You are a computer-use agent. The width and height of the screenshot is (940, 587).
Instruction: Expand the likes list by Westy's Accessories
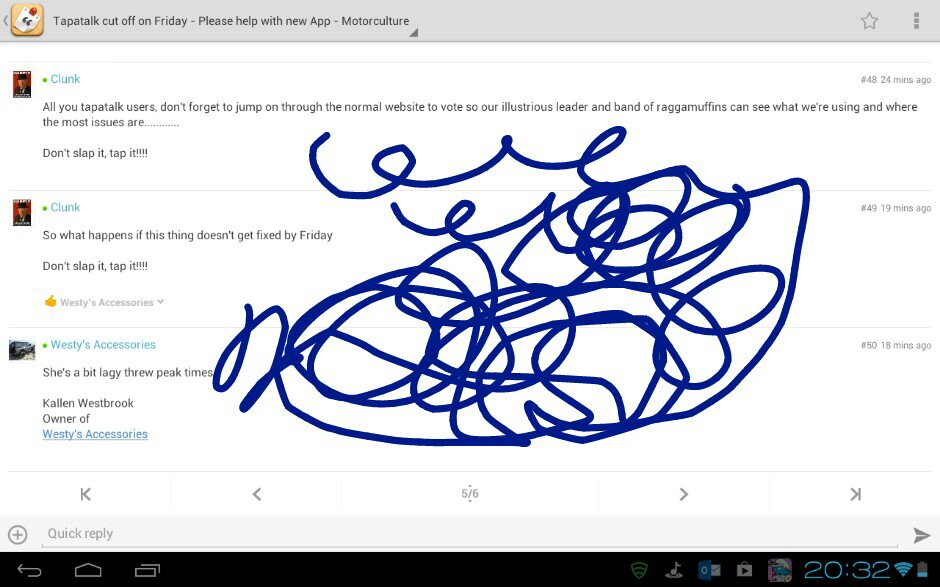point(112,302)
